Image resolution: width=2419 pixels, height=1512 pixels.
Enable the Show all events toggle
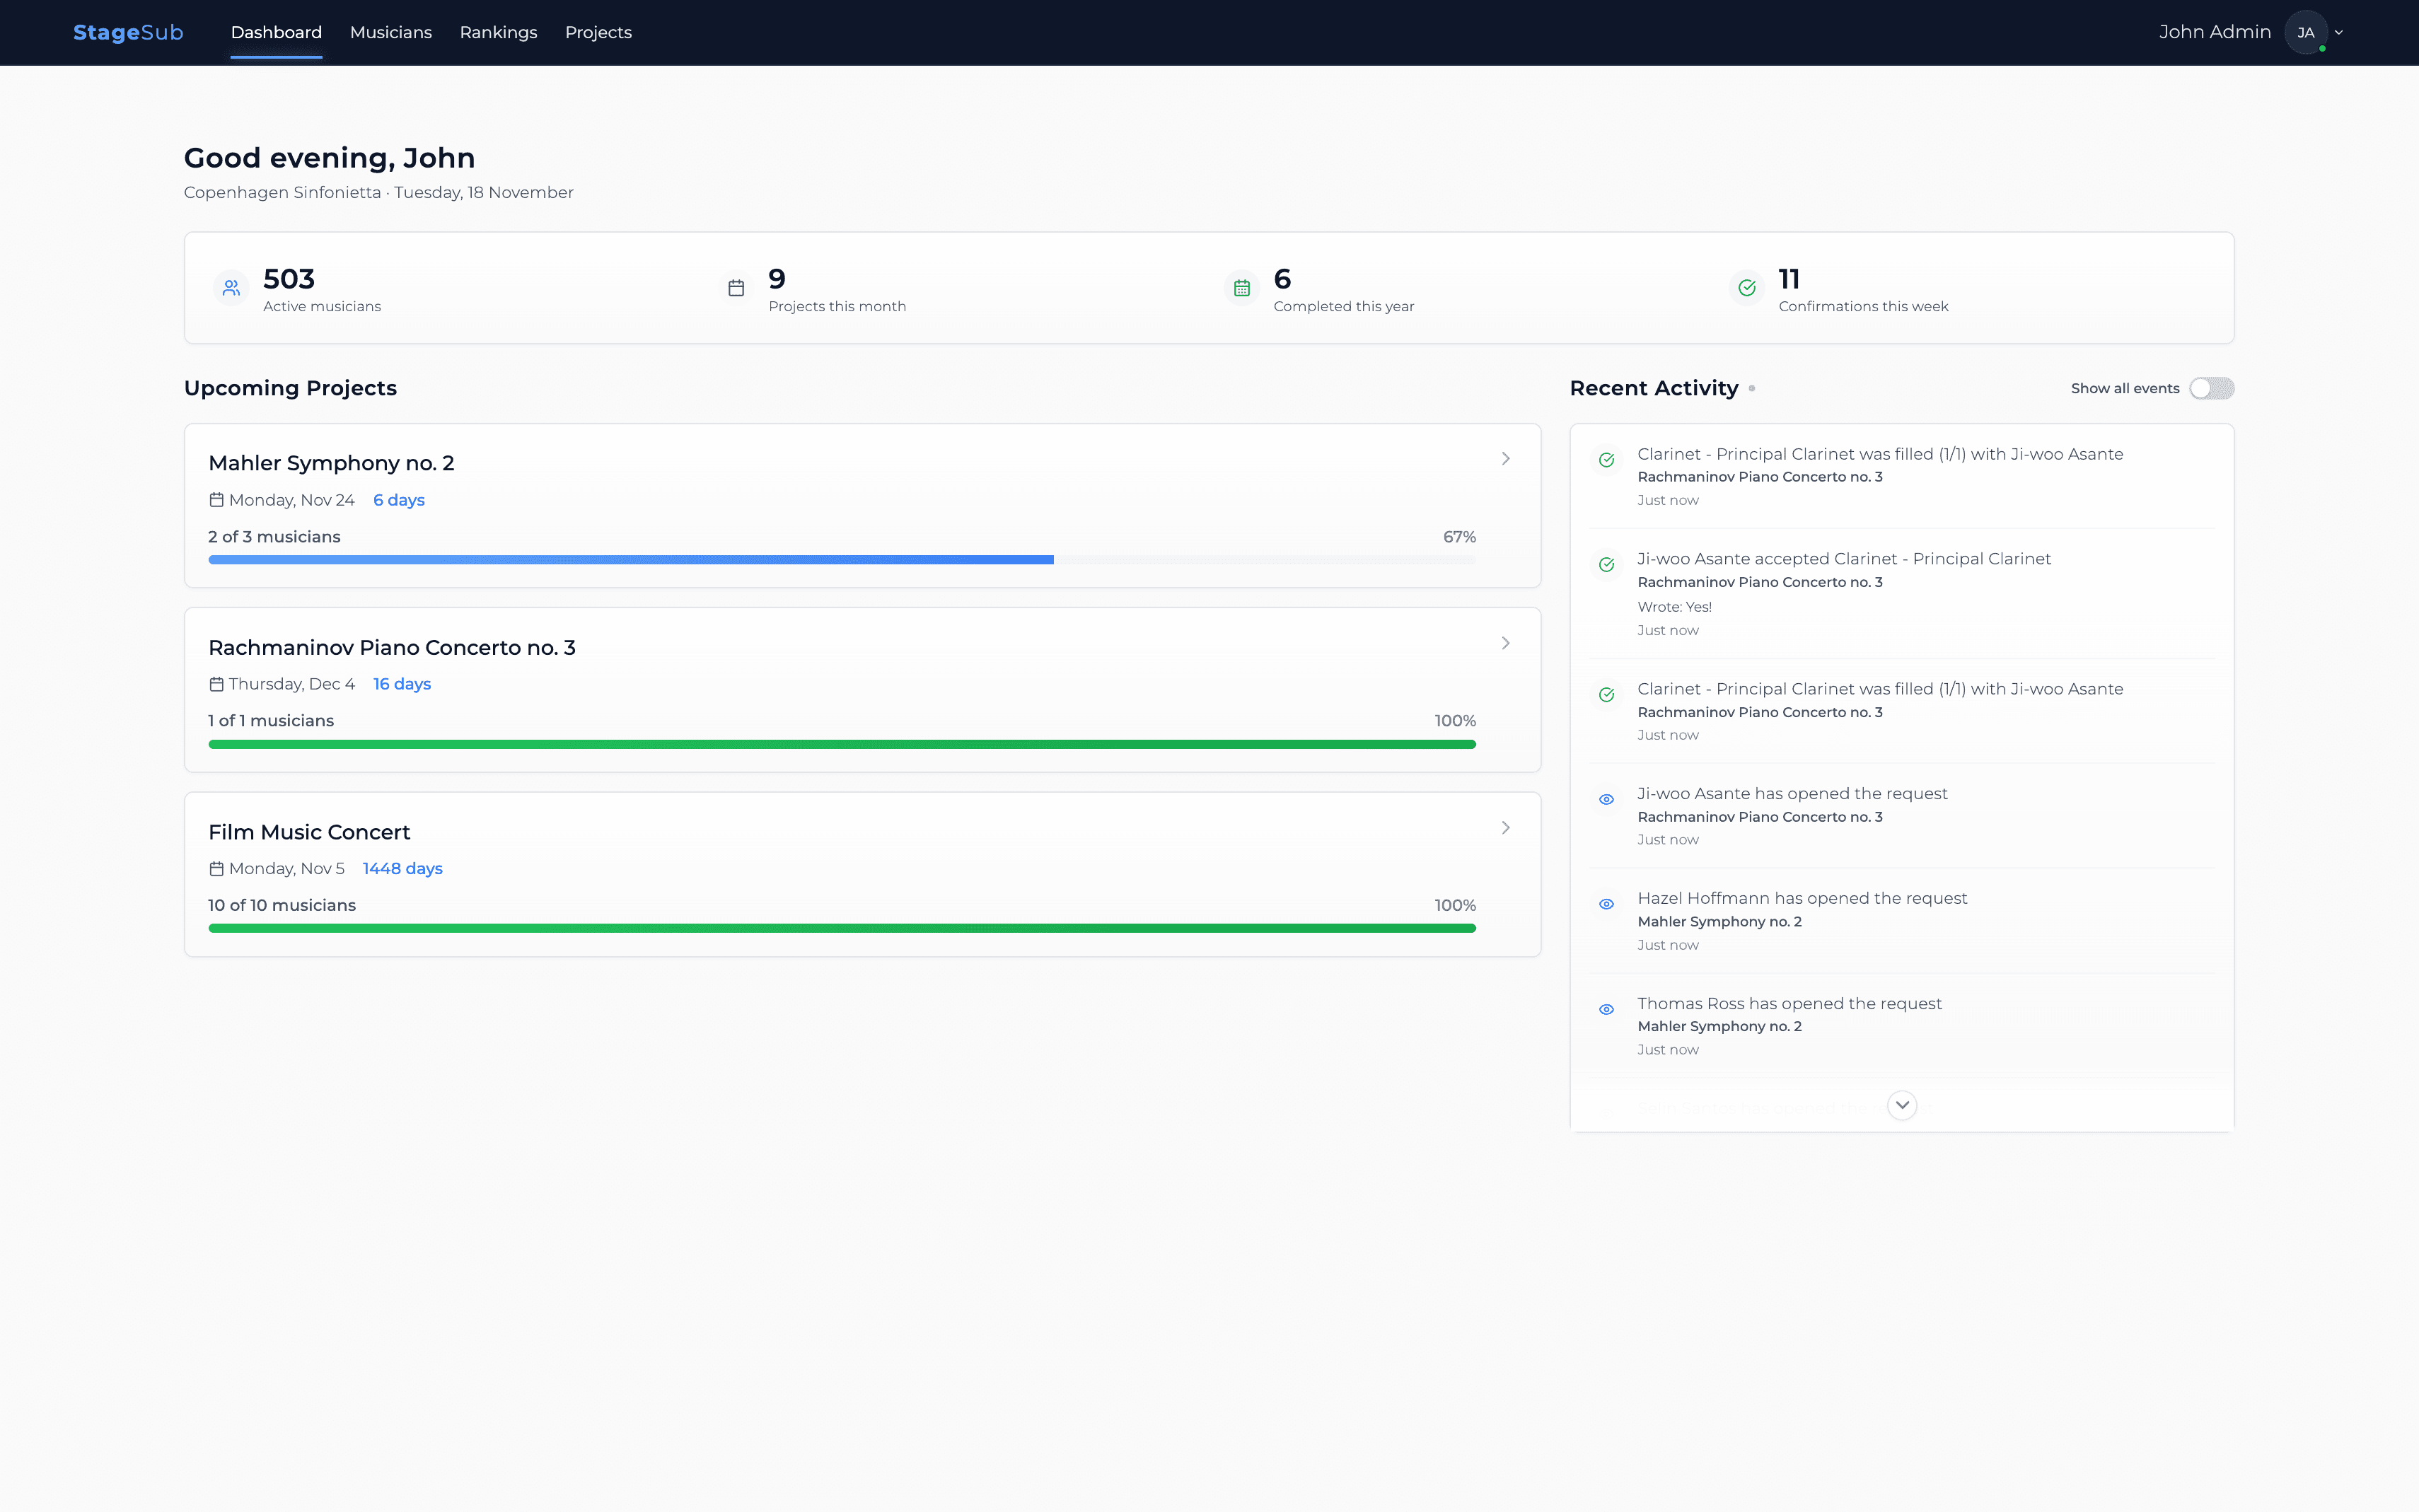(x=2211, y=388)
